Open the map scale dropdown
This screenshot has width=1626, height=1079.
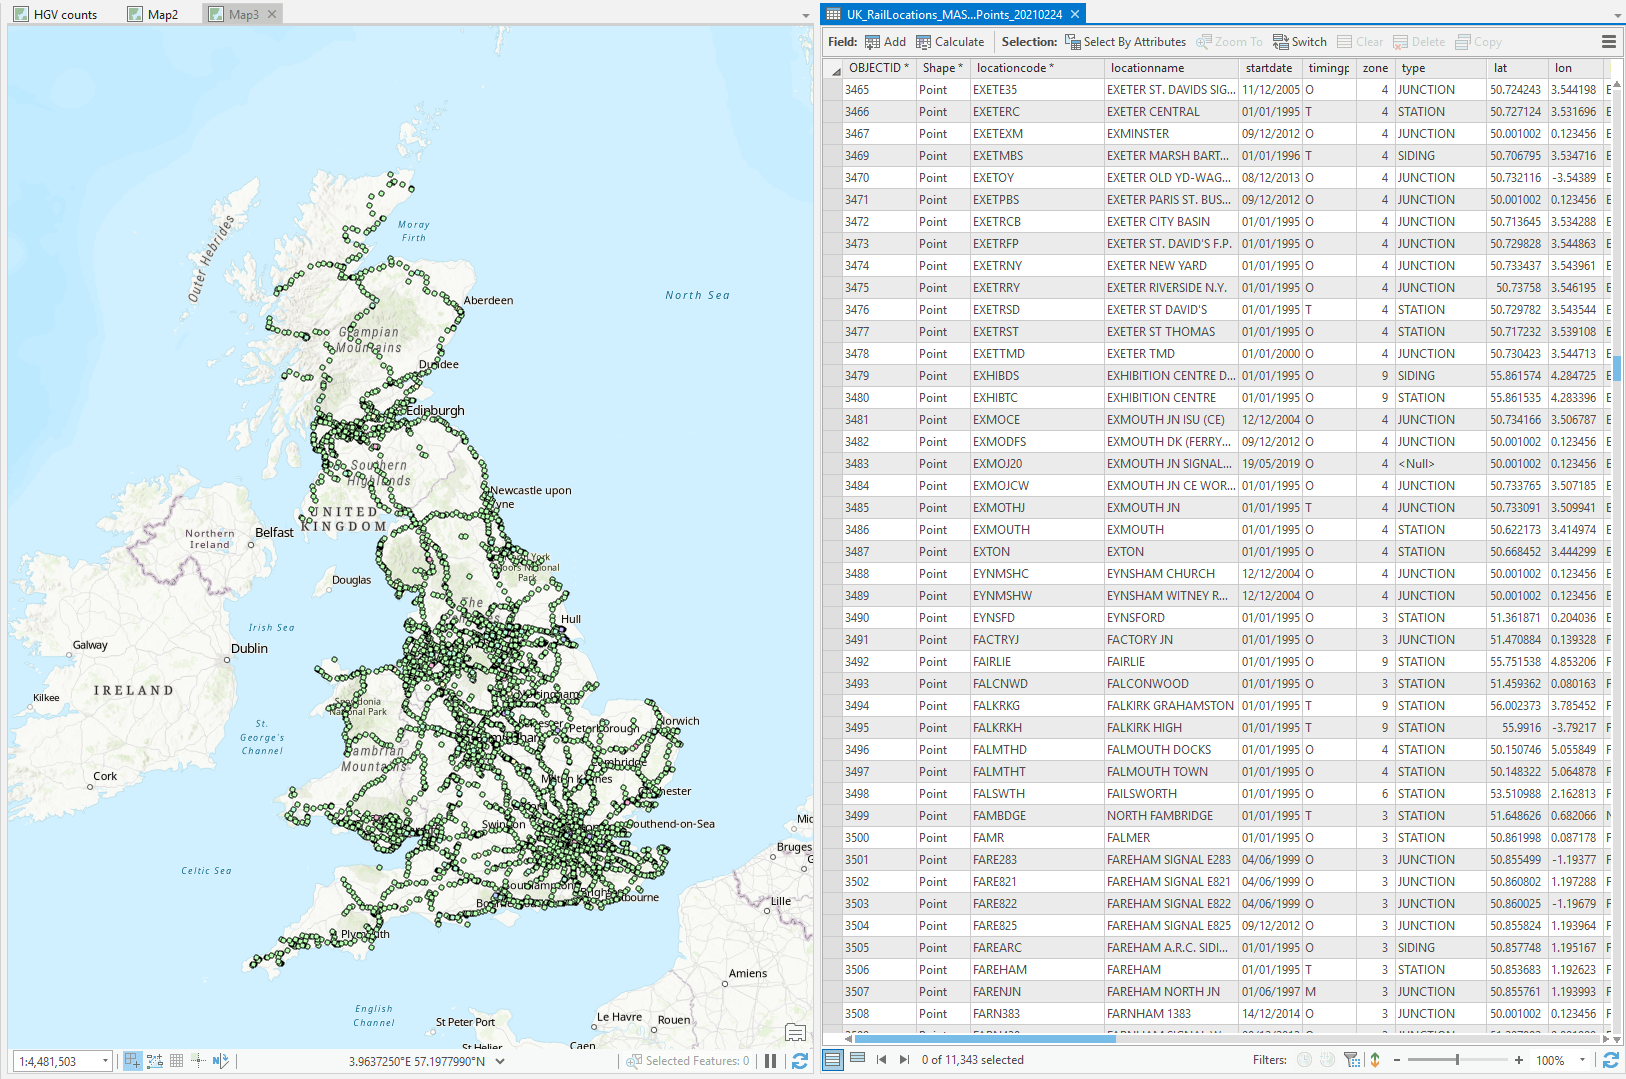105,1061
